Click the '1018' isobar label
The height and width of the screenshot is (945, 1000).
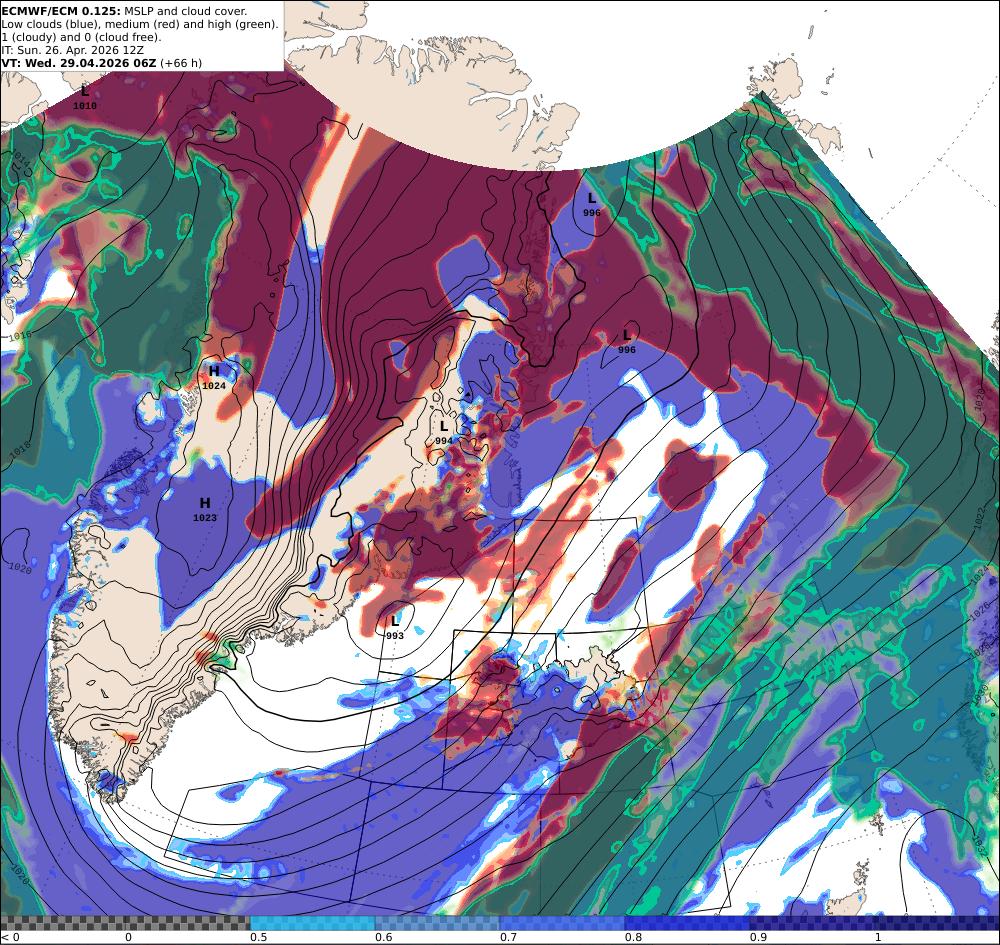click(x=20, y=450)
